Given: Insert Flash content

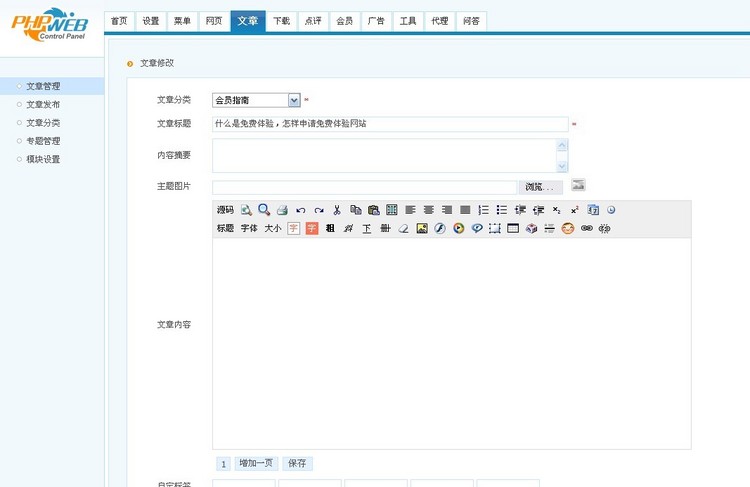Looking at the screenshot, I should pos(440,228).
